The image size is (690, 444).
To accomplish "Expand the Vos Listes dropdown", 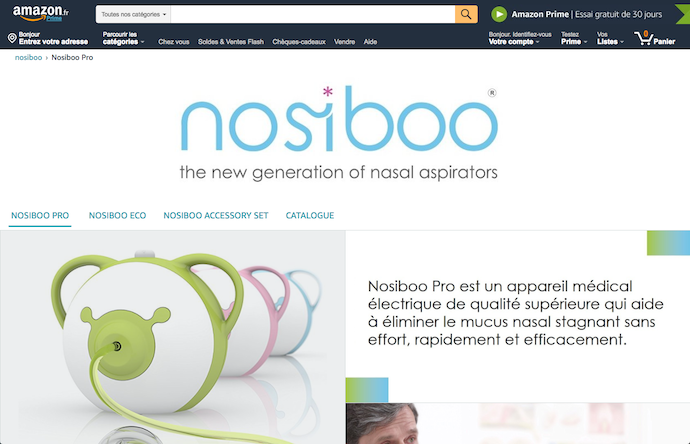I will tap(610, 38).
